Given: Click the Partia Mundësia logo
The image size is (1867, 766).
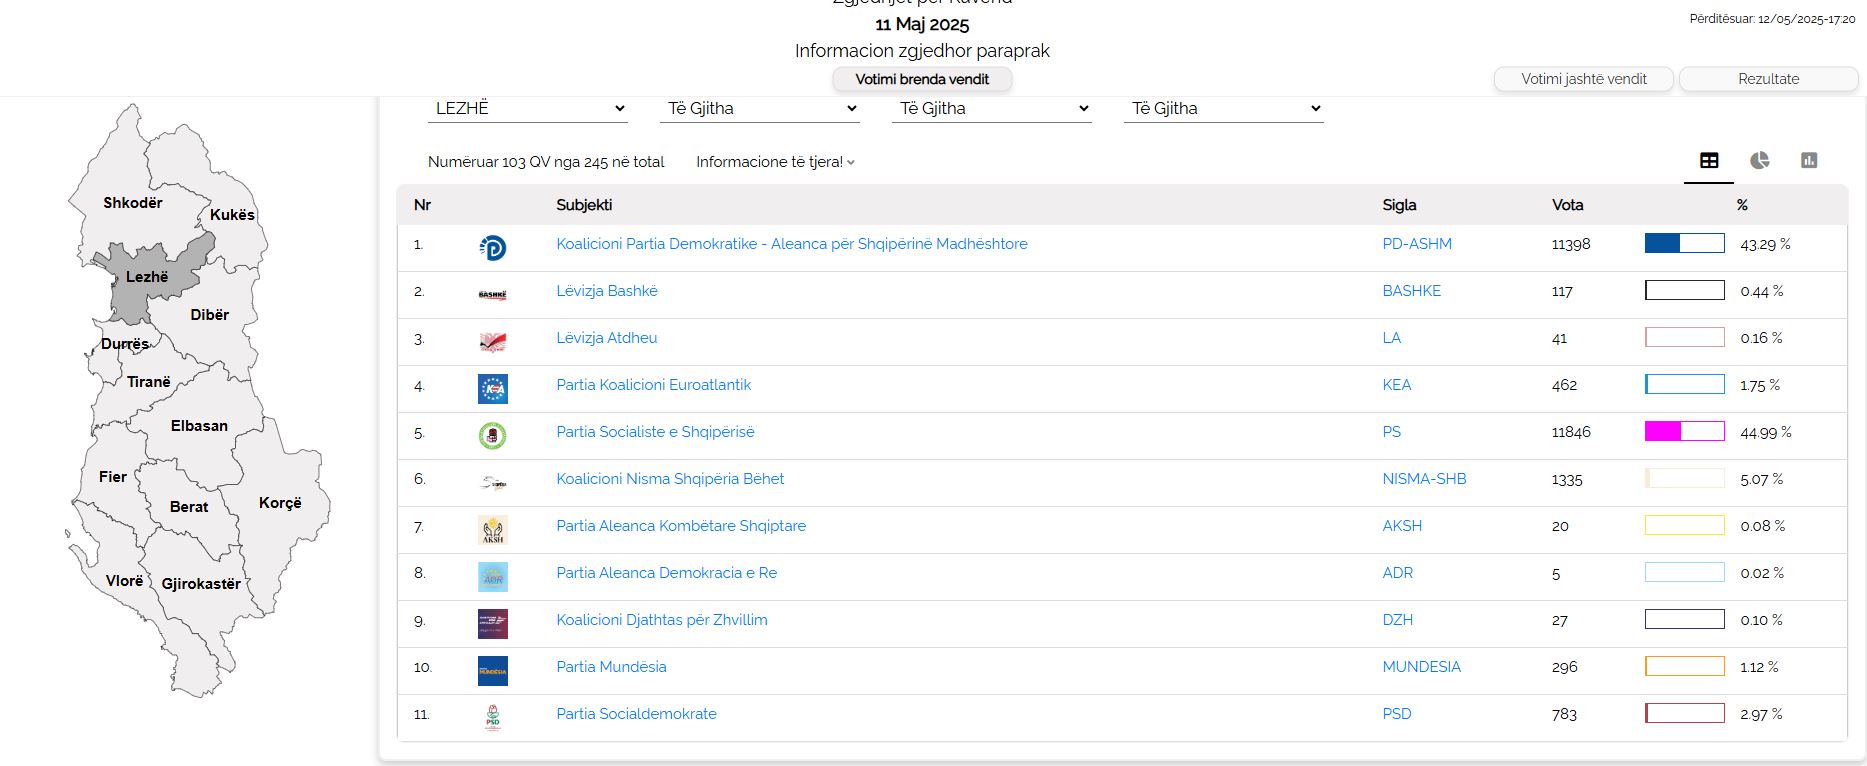Looking at the screenshot, I should click(x=492, y=670).
